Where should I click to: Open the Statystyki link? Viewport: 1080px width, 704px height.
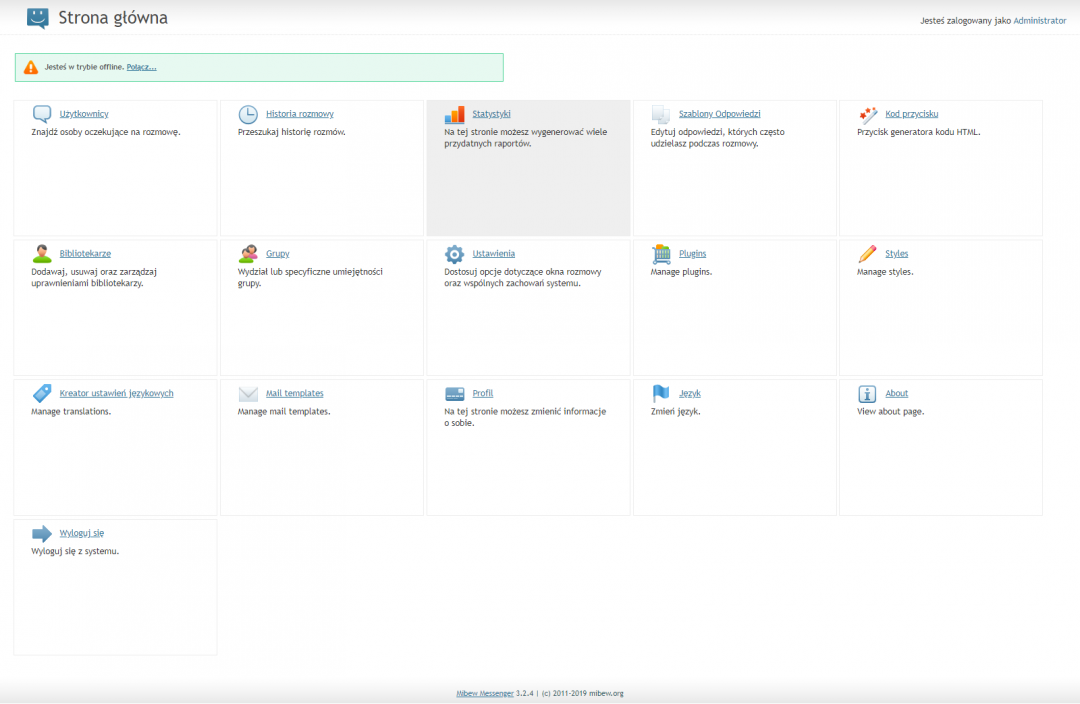pyautogui.click(x=491, y=114)
